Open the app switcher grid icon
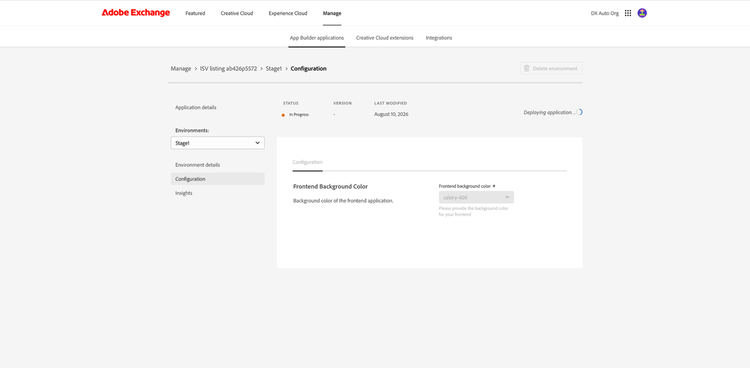Image resolution: width=750 pixels, height=368 pixels. click(628, 13)
